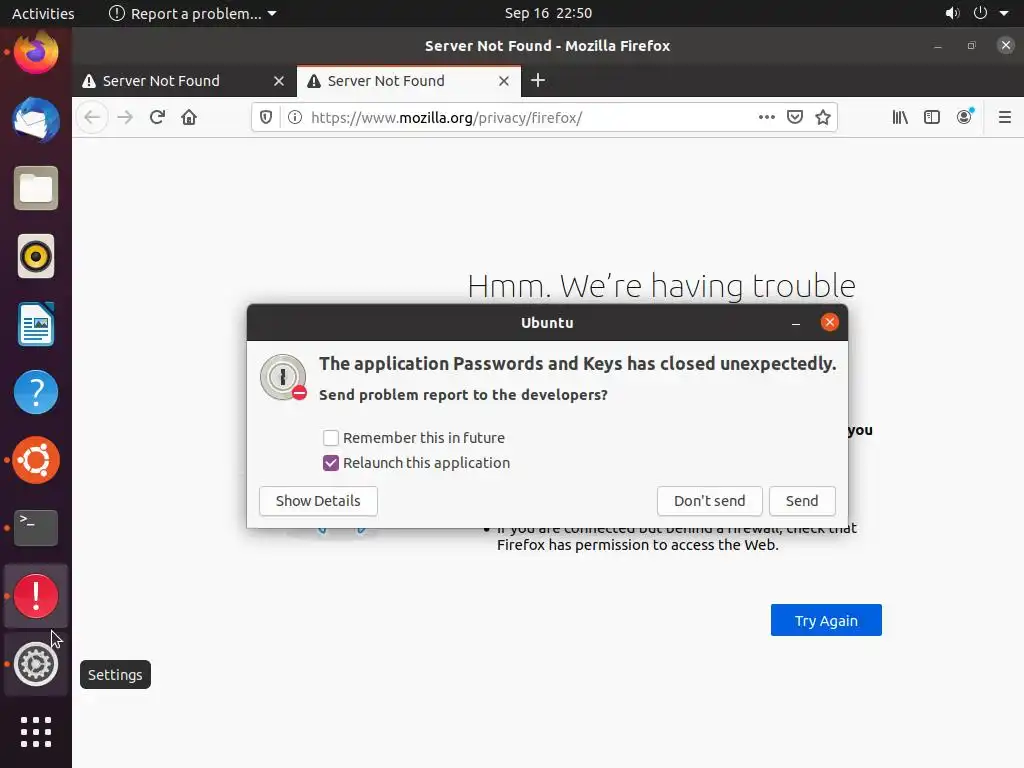Image resolution: width=1024 pixels, height=768 pixels.
Task: Launch LibreOffice Writer from the dock
Action: point(36,325)
